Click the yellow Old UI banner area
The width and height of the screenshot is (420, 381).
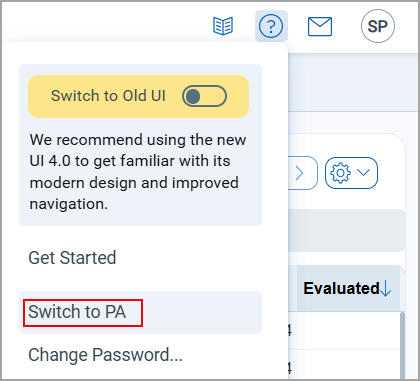[x=138, y=96]
